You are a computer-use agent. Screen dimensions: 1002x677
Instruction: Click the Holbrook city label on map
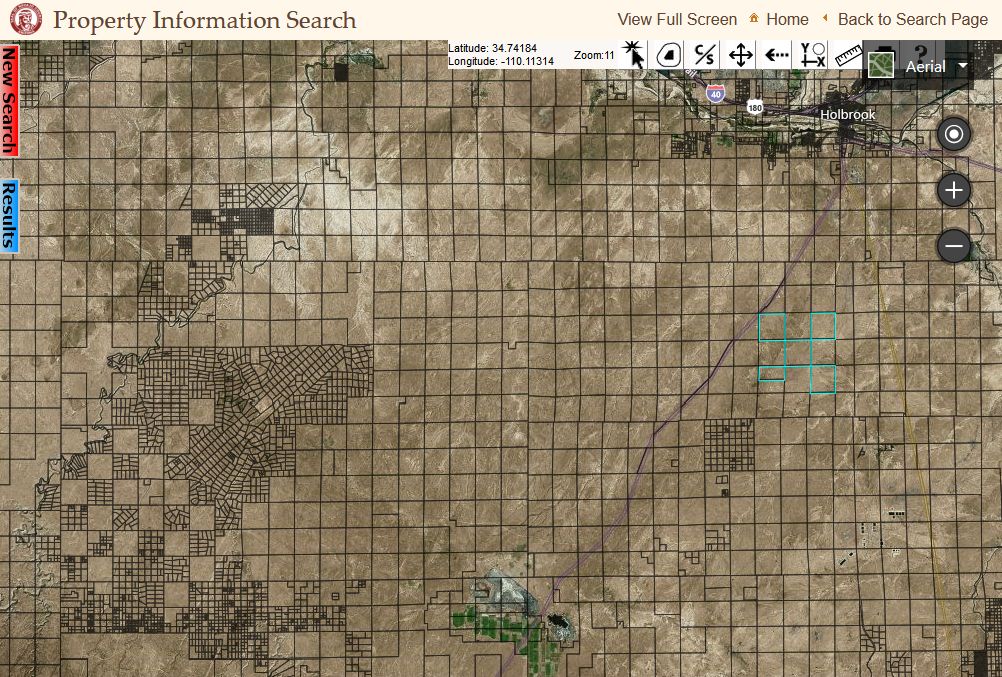[847, 114]
